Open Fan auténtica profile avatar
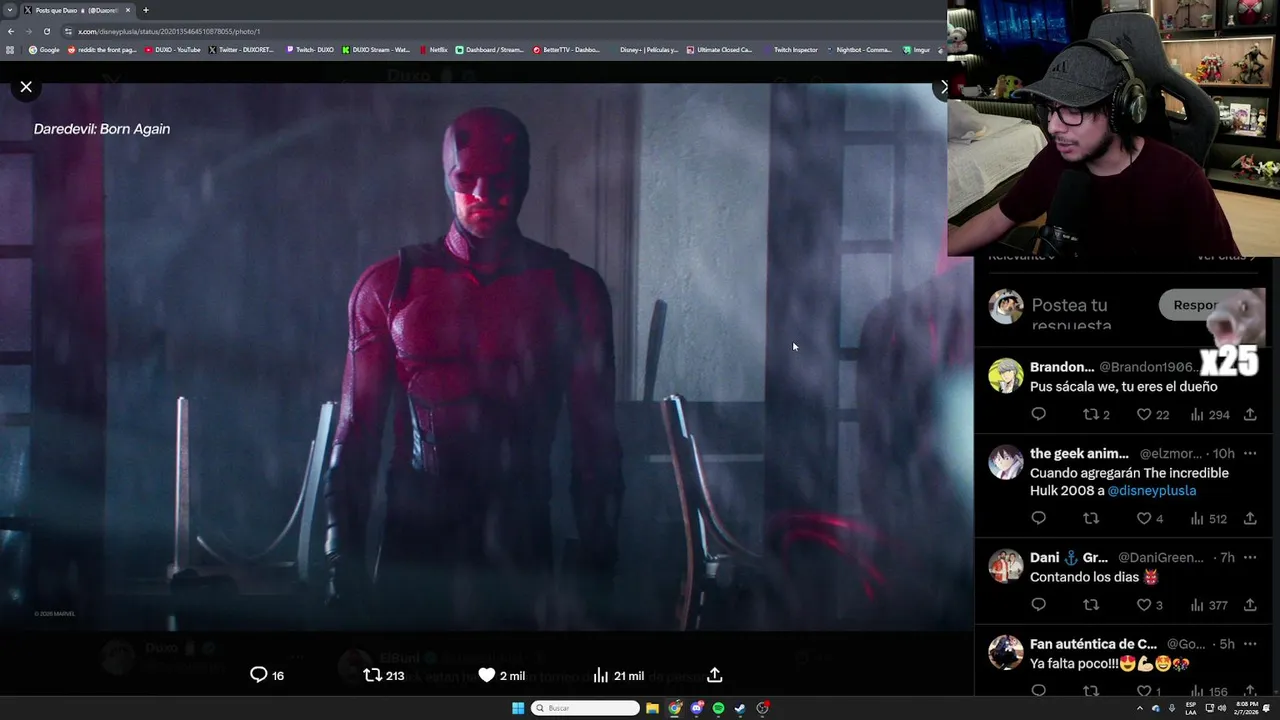Image resolution: width=1280 pixels, height=720 pixels. click(1006, 652)
